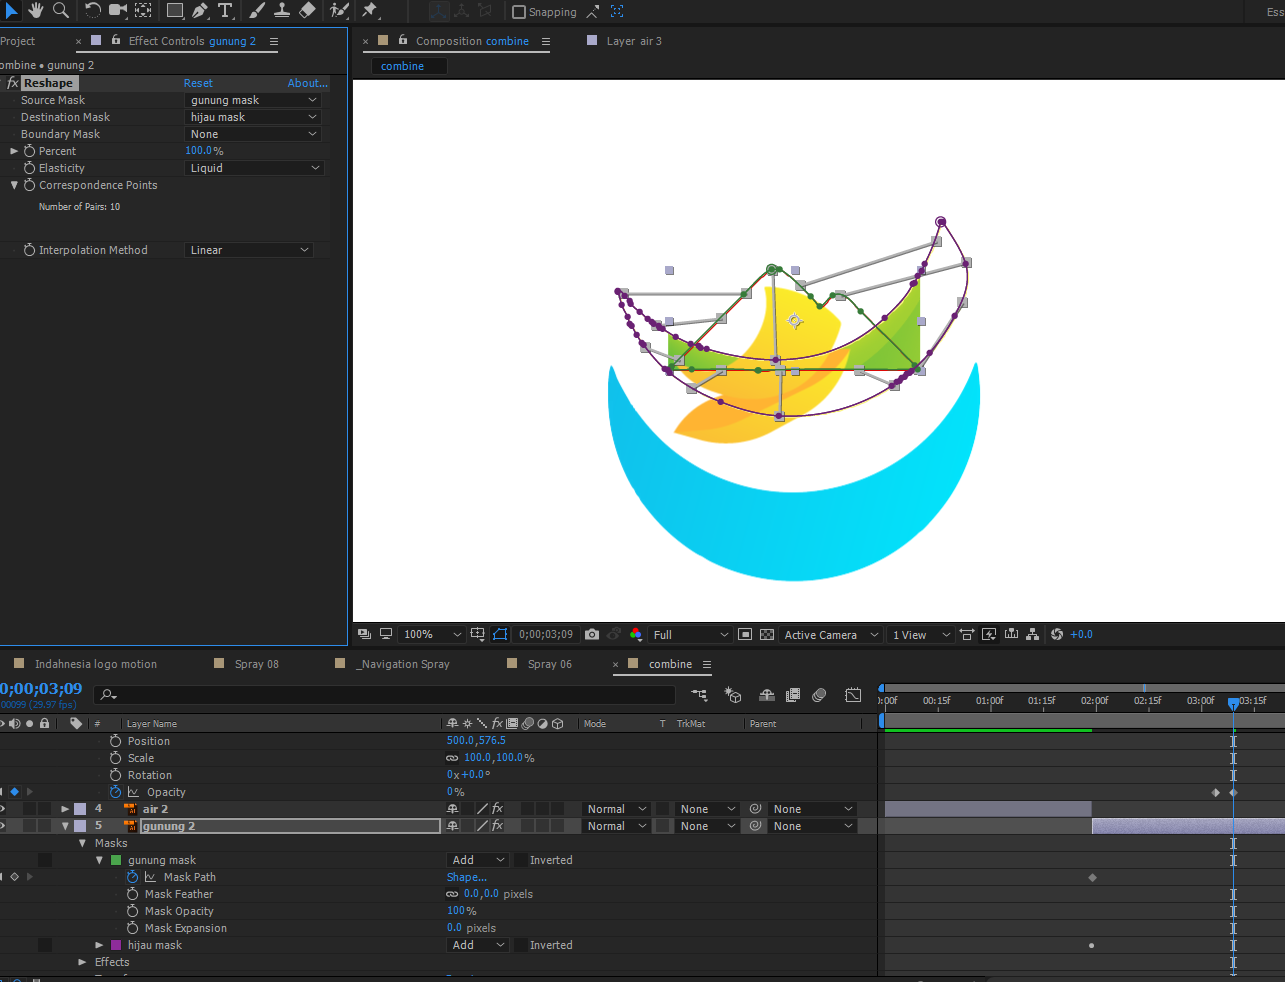
Task: Reset the Reshape effect
Action: point(198,83)
